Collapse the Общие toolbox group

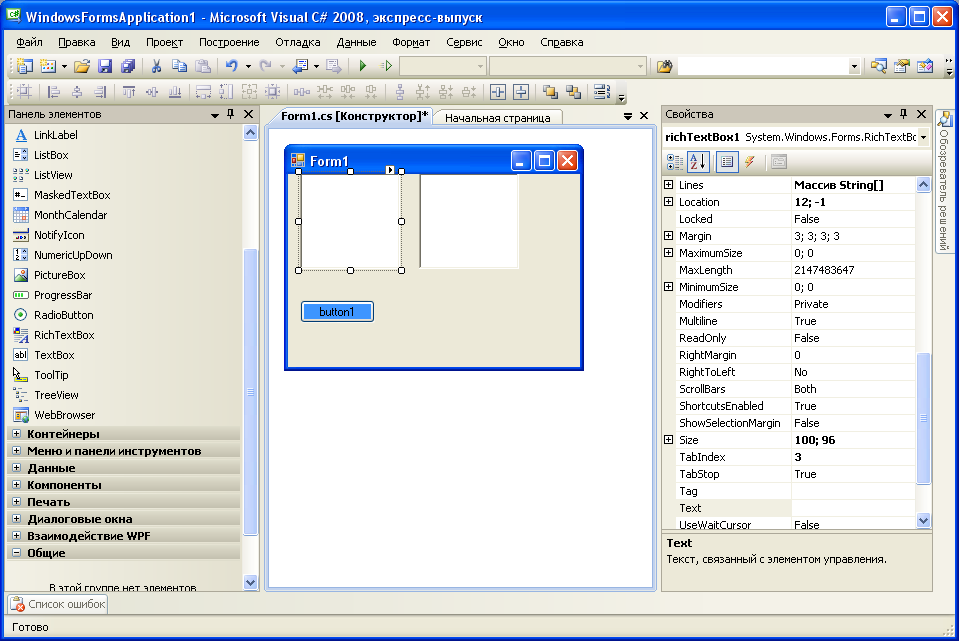click(x=17, y=553)
